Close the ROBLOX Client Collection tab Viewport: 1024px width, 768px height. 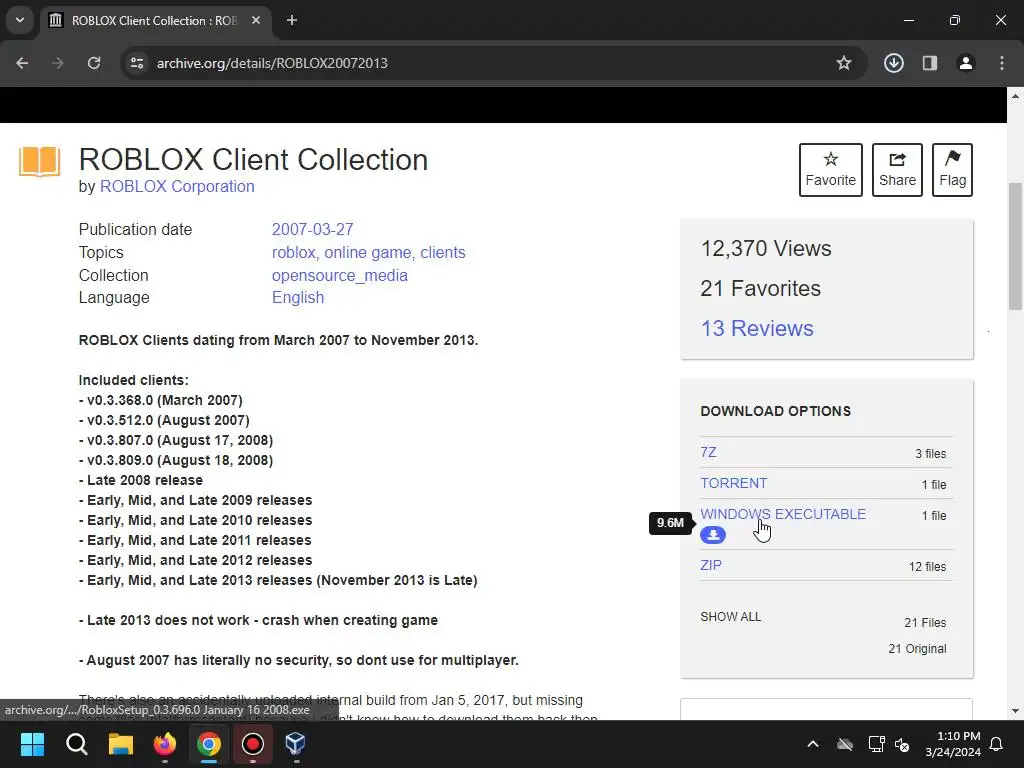click(256, 20)
